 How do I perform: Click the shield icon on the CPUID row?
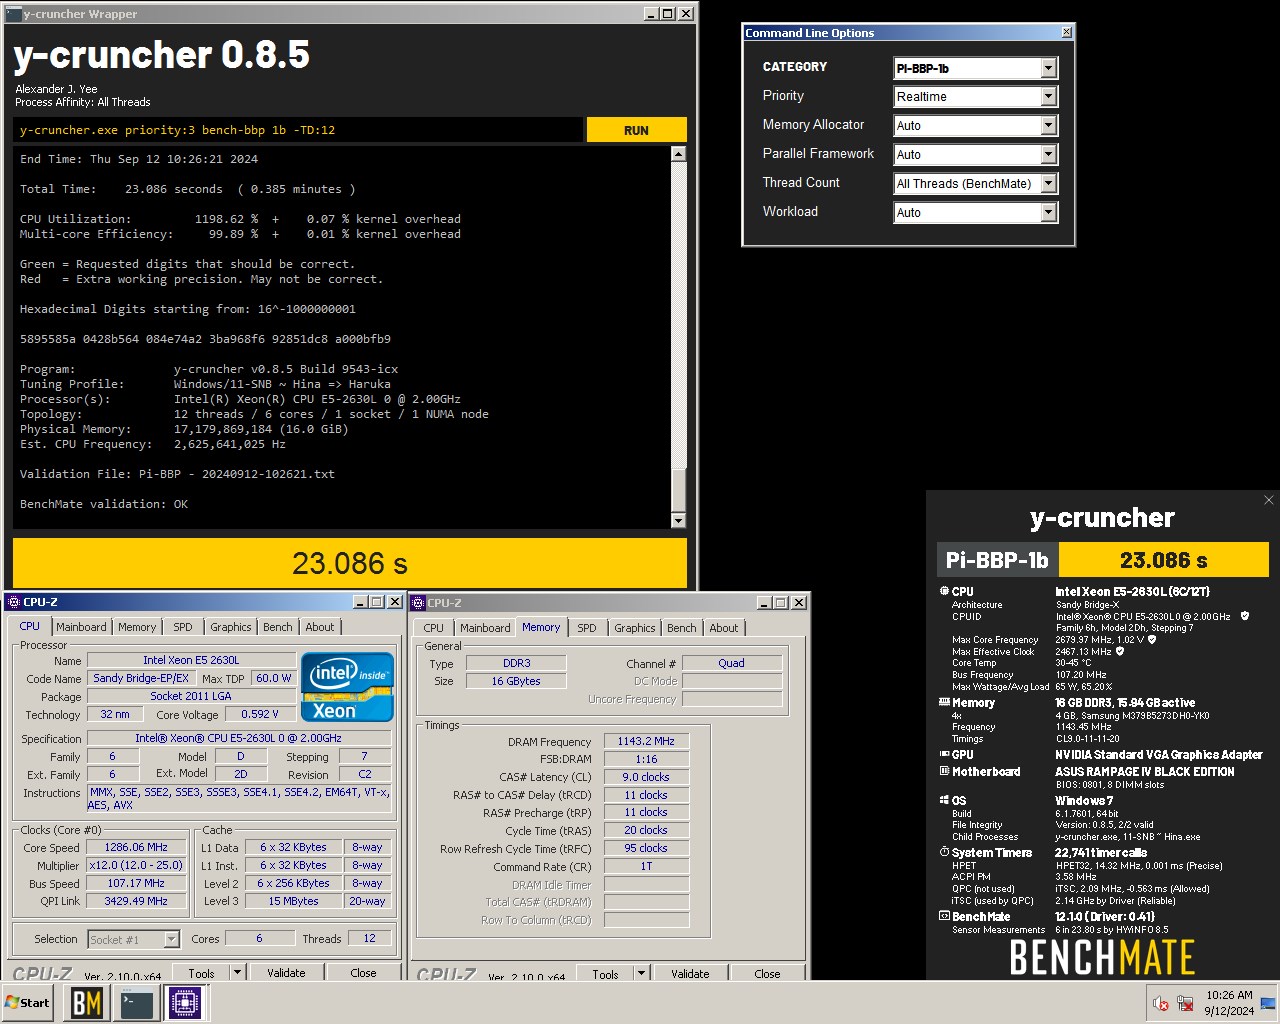click(x=1245, y=616)
